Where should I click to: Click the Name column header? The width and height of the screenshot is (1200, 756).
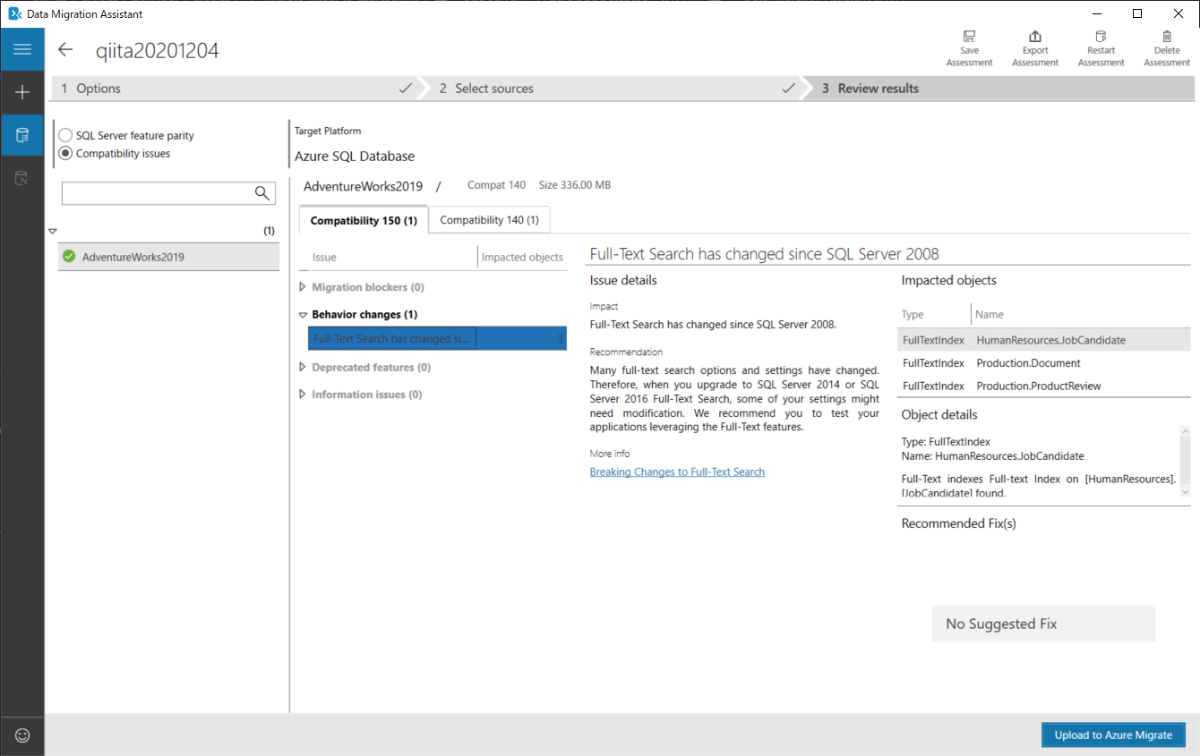[989, 314]
